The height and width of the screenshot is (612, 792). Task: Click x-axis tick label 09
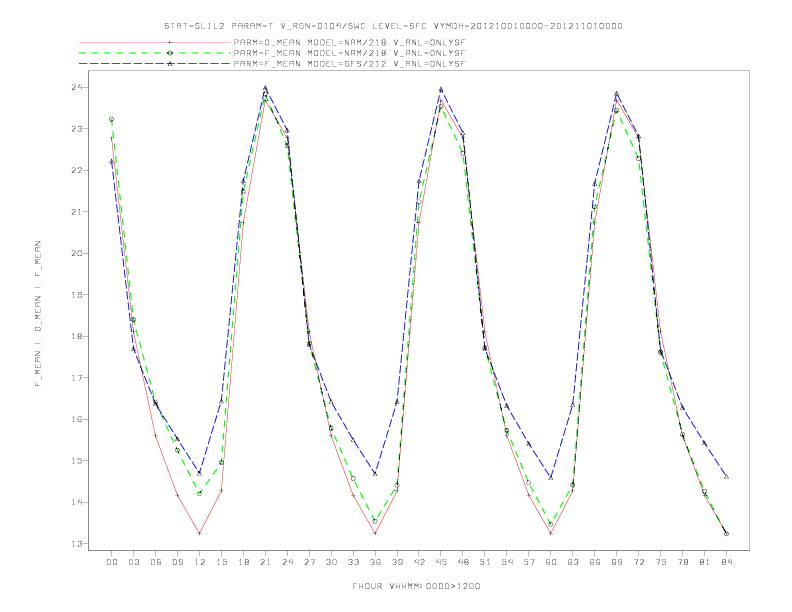pos(177,562)
